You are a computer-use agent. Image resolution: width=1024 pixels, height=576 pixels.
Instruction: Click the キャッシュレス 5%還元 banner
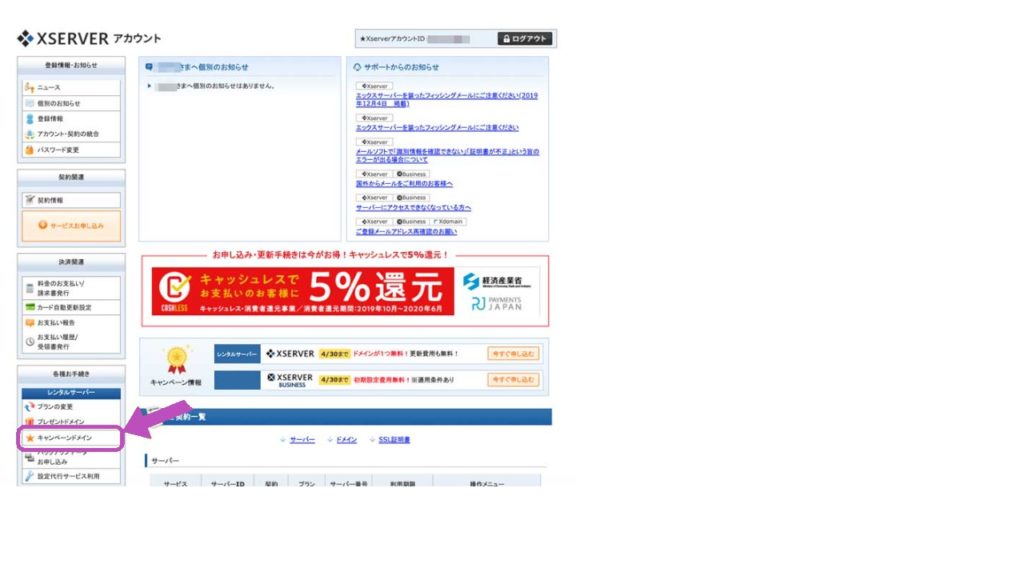pos(303,291)
